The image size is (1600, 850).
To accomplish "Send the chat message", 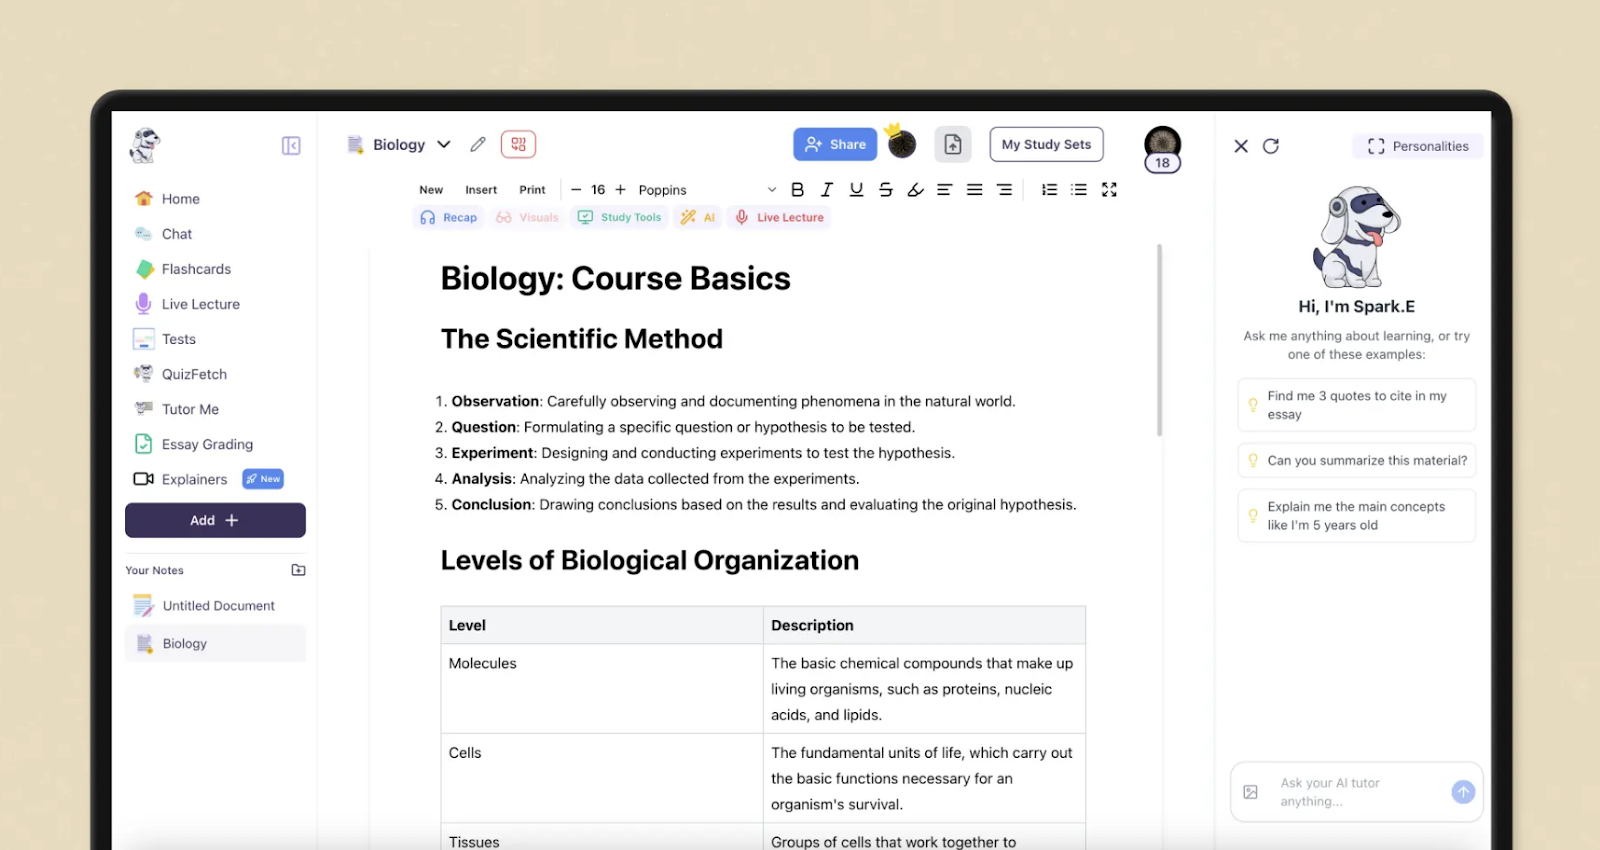I will tap(1463, 792).
